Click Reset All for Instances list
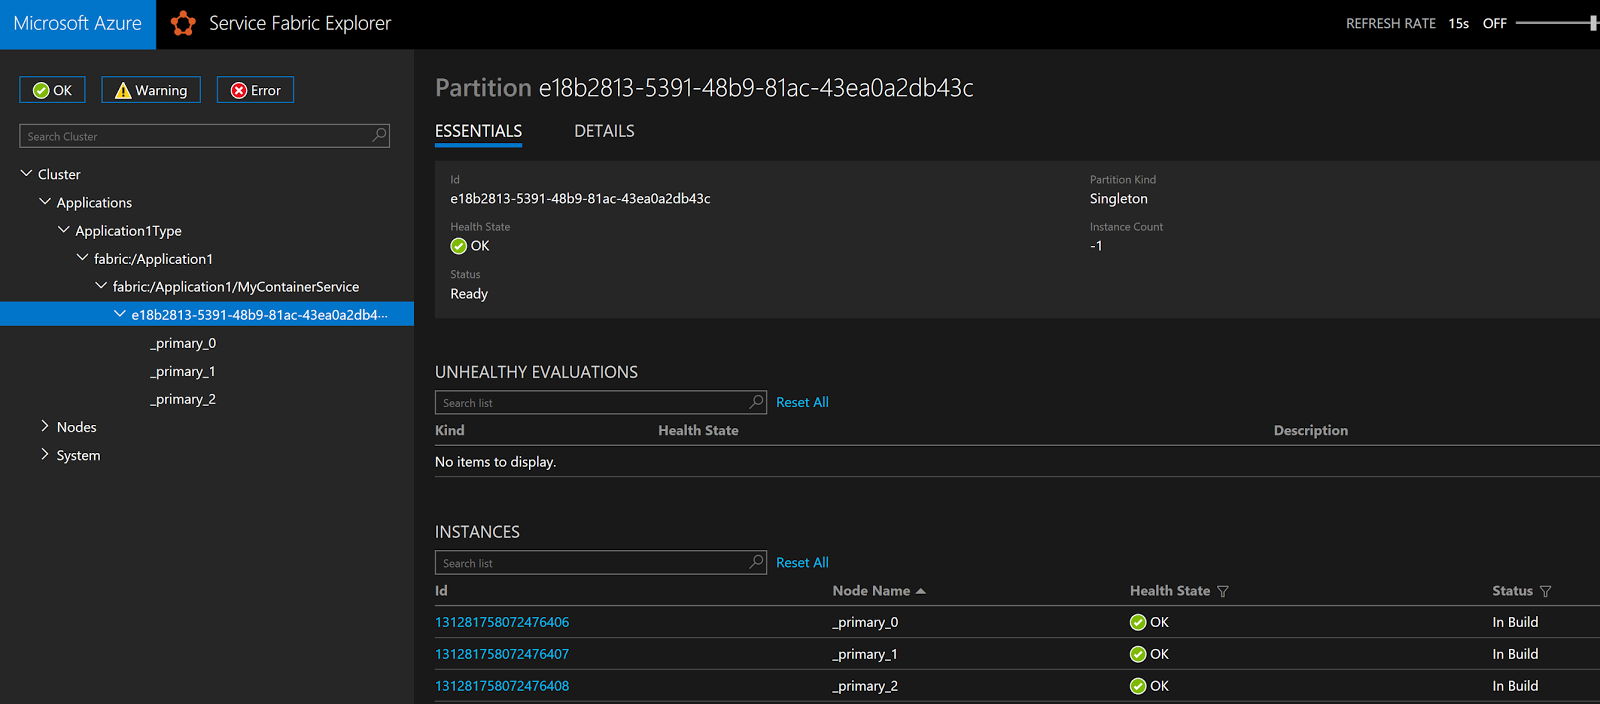The image size is (1600, 704). pos(802,562)
